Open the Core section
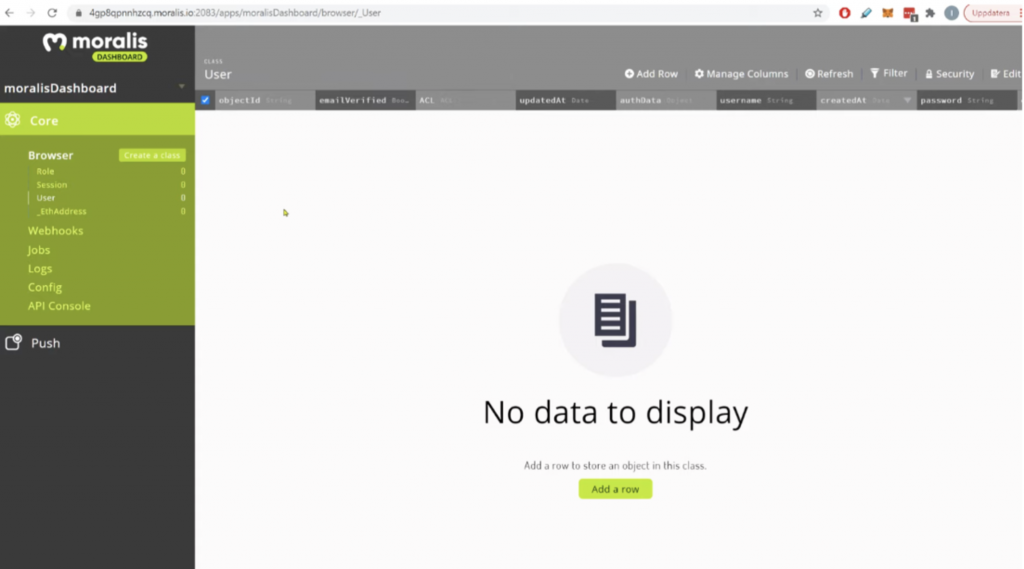Image resolution: width=1024 pixels, height=569 pixels. pyautogui.click(x=97, y=120)
